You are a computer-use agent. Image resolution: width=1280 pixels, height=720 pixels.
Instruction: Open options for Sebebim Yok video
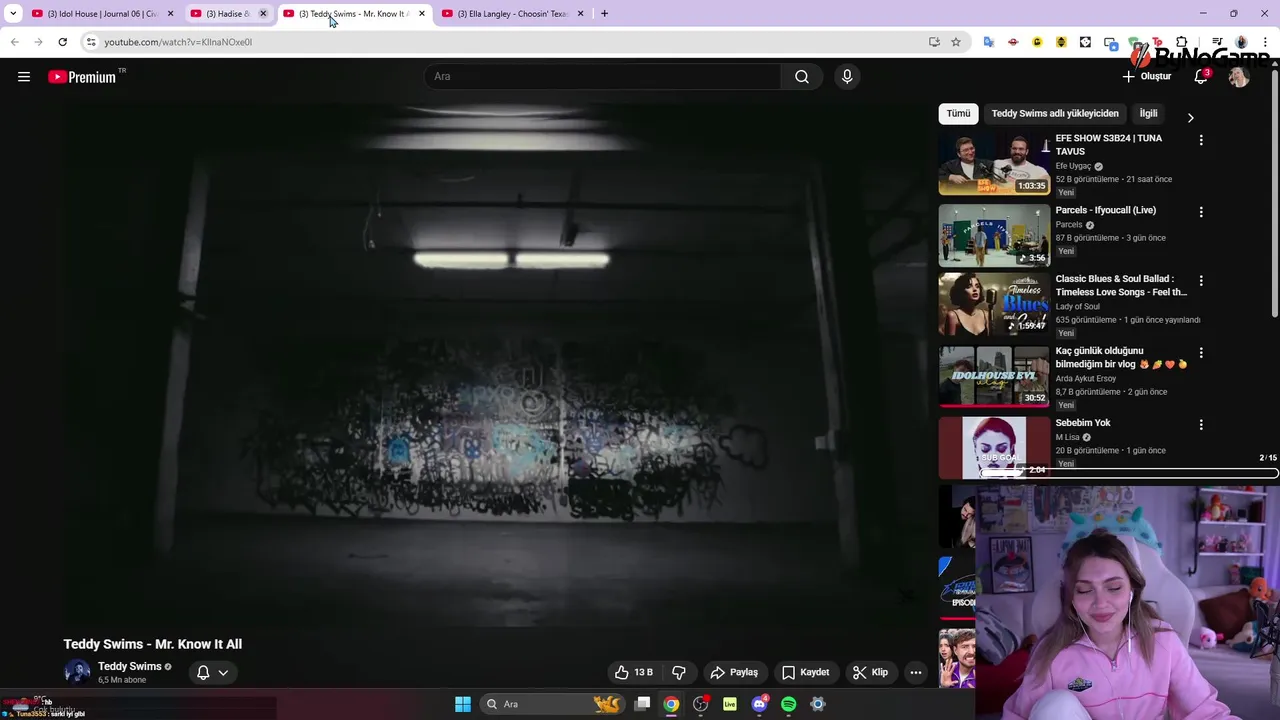coord(1201,425)
